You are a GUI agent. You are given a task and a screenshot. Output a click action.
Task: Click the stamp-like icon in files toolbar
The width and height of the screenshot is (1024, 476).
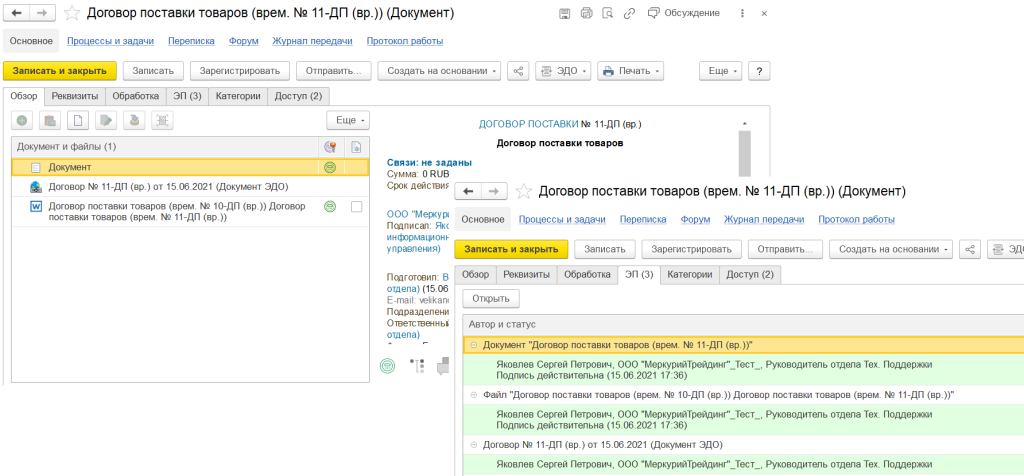tap(134, 120)
